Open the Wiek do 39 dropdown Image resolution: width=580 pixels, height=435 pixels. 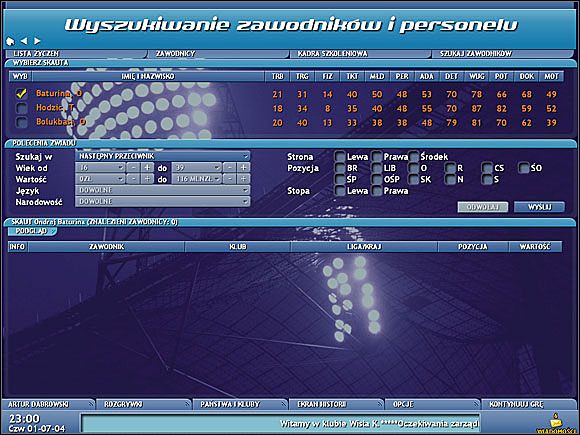[x=196, y=168]
